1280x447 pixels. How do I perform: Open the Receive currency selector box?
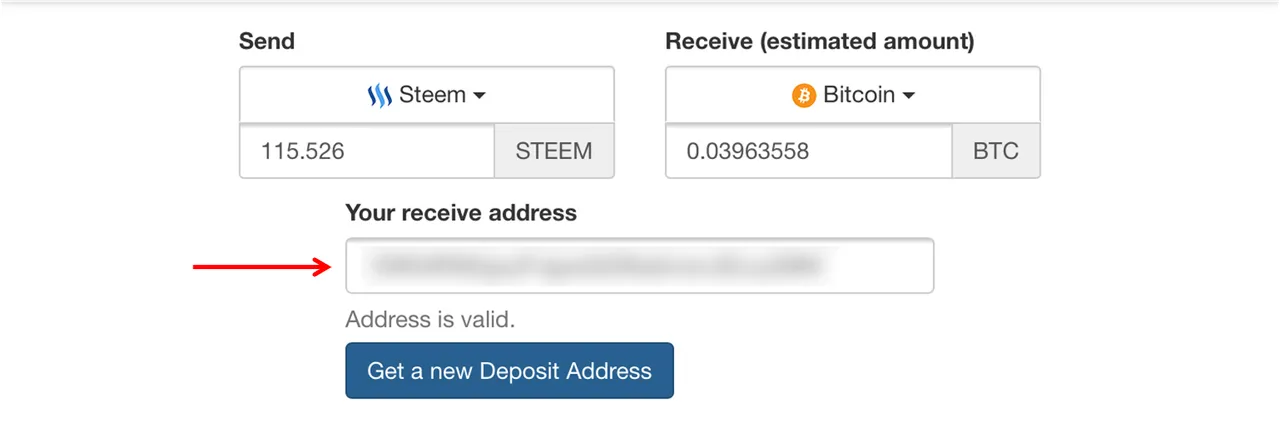(x=853, y=96)
